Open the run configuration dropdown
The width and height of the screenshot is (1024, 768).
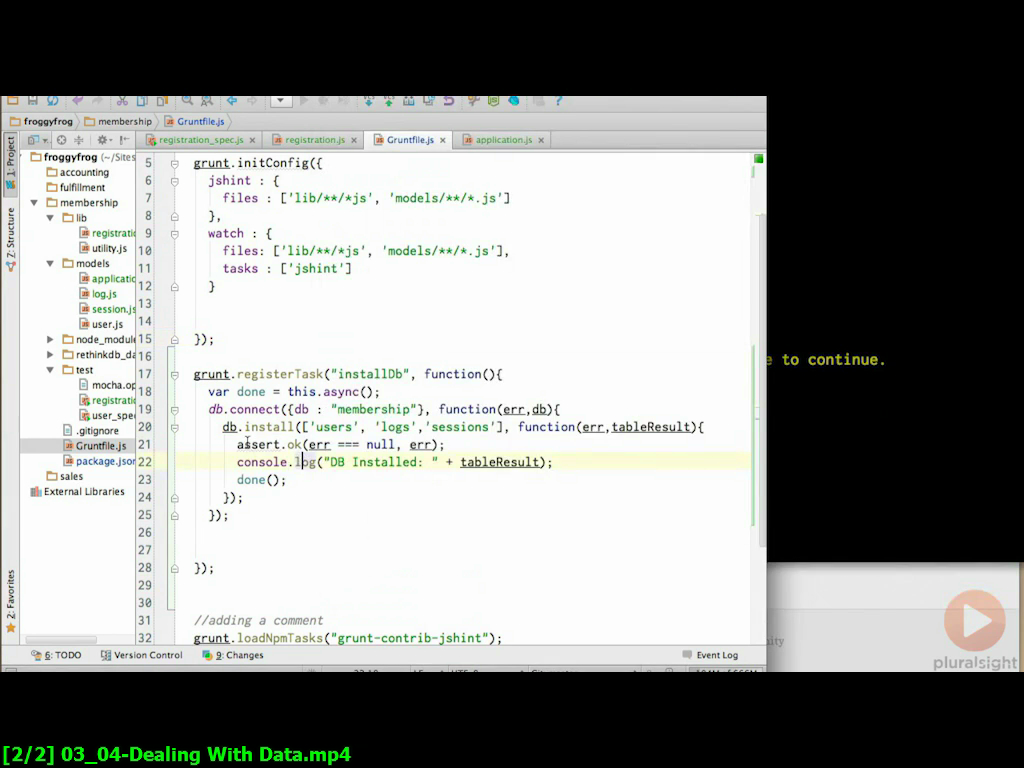(x=281, y=101)
